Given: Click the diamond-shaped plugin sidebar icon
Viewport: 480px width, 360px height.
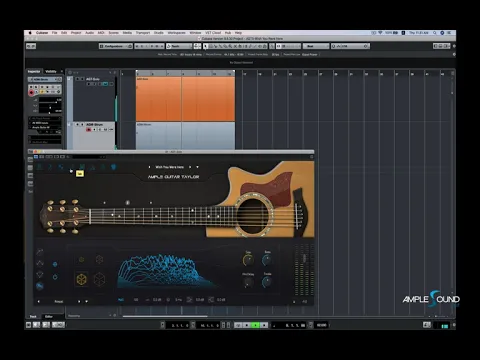Looking at the screenshot, I should point(40,275).
